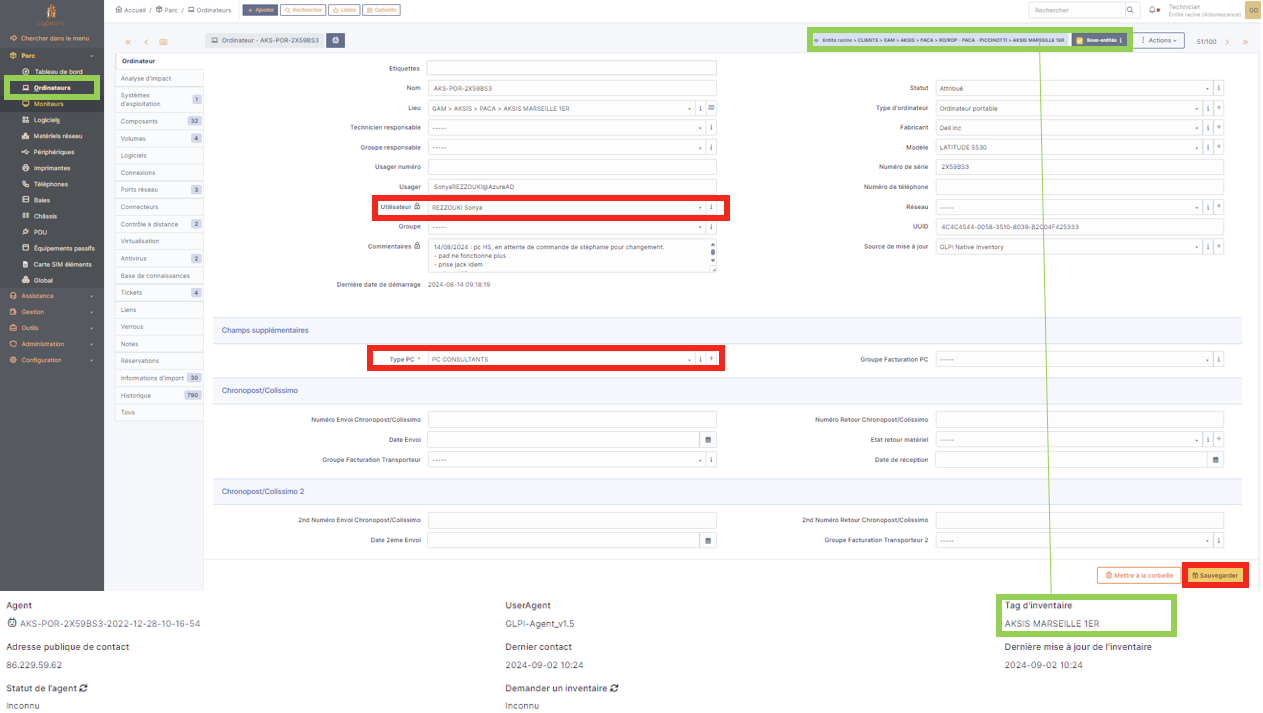Click icon button beside computer title

pos(336,40)
